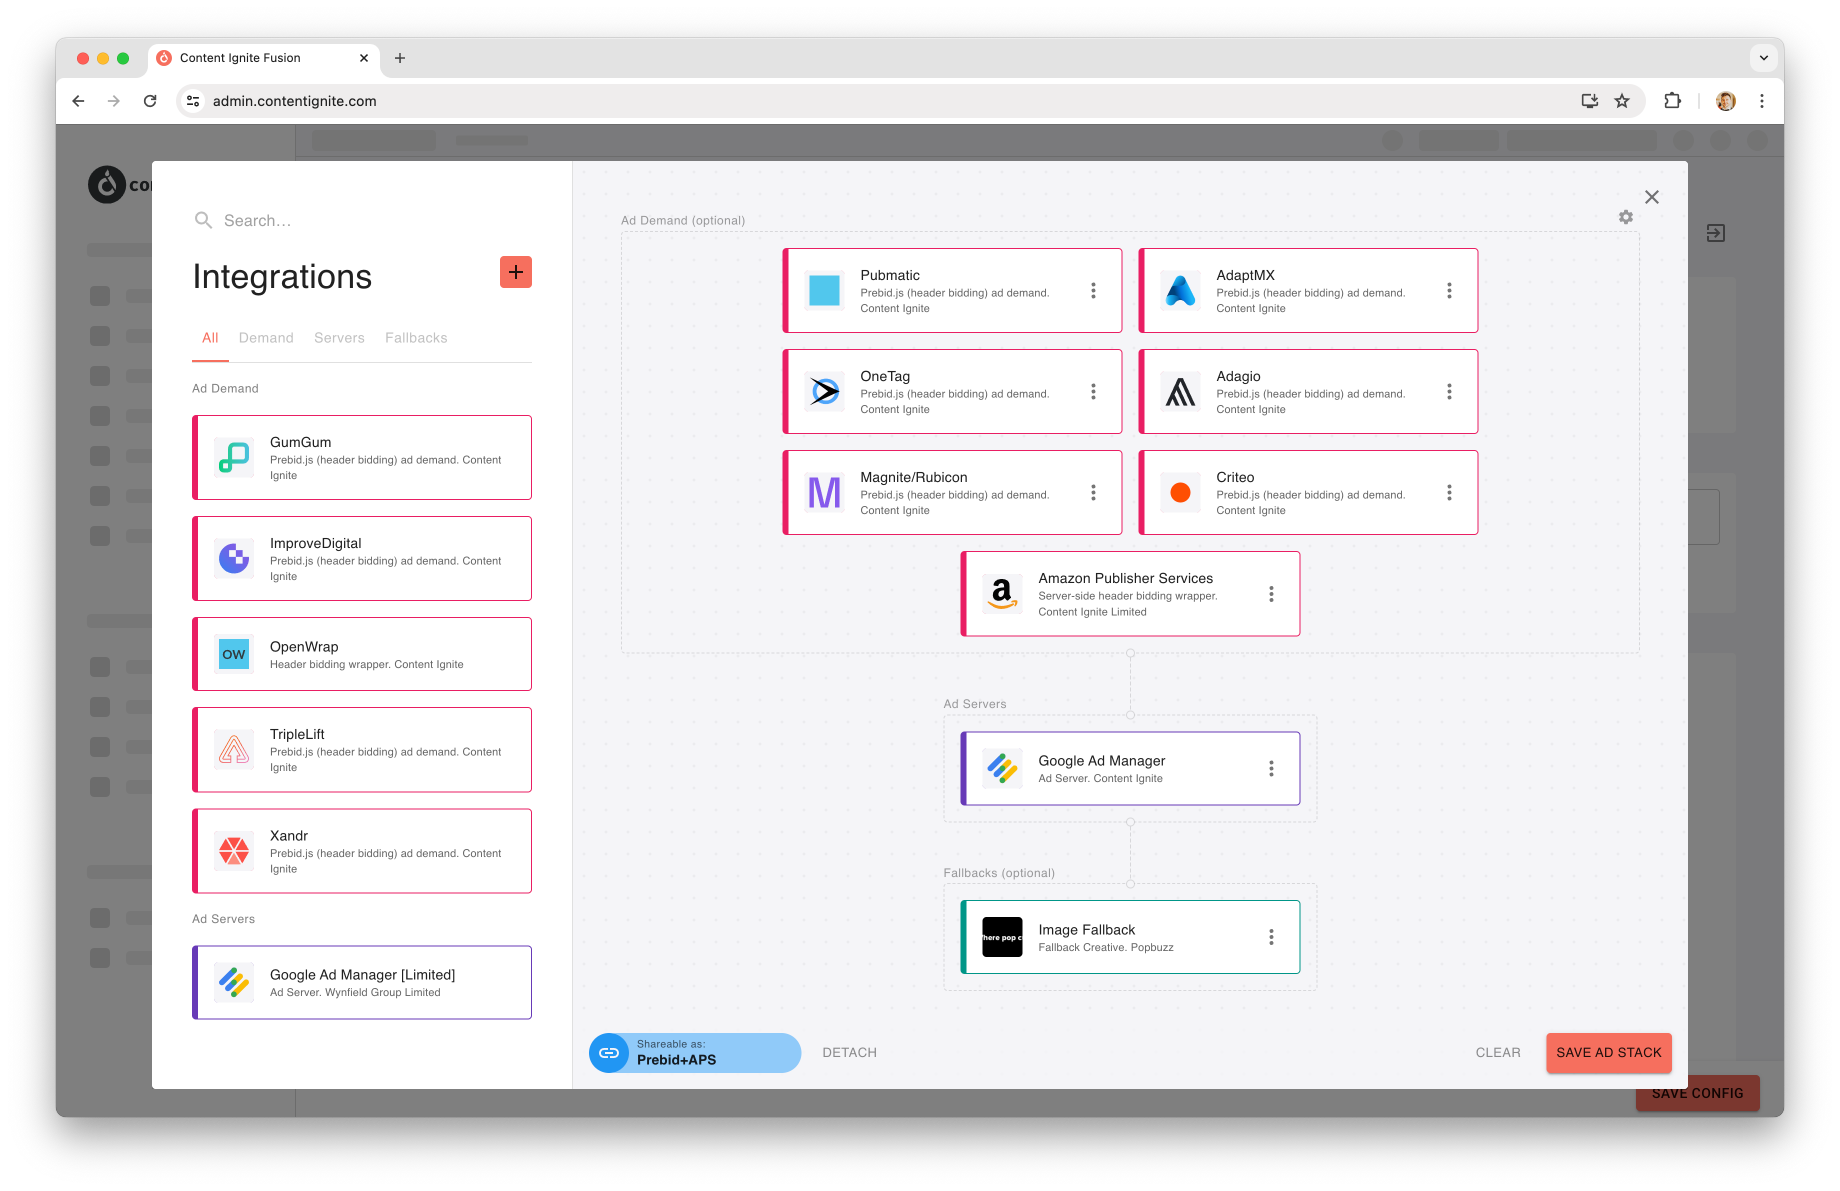Select the GumGum integration name
Viewport: 1840px width, 1191px height.
tap(301, 442)
